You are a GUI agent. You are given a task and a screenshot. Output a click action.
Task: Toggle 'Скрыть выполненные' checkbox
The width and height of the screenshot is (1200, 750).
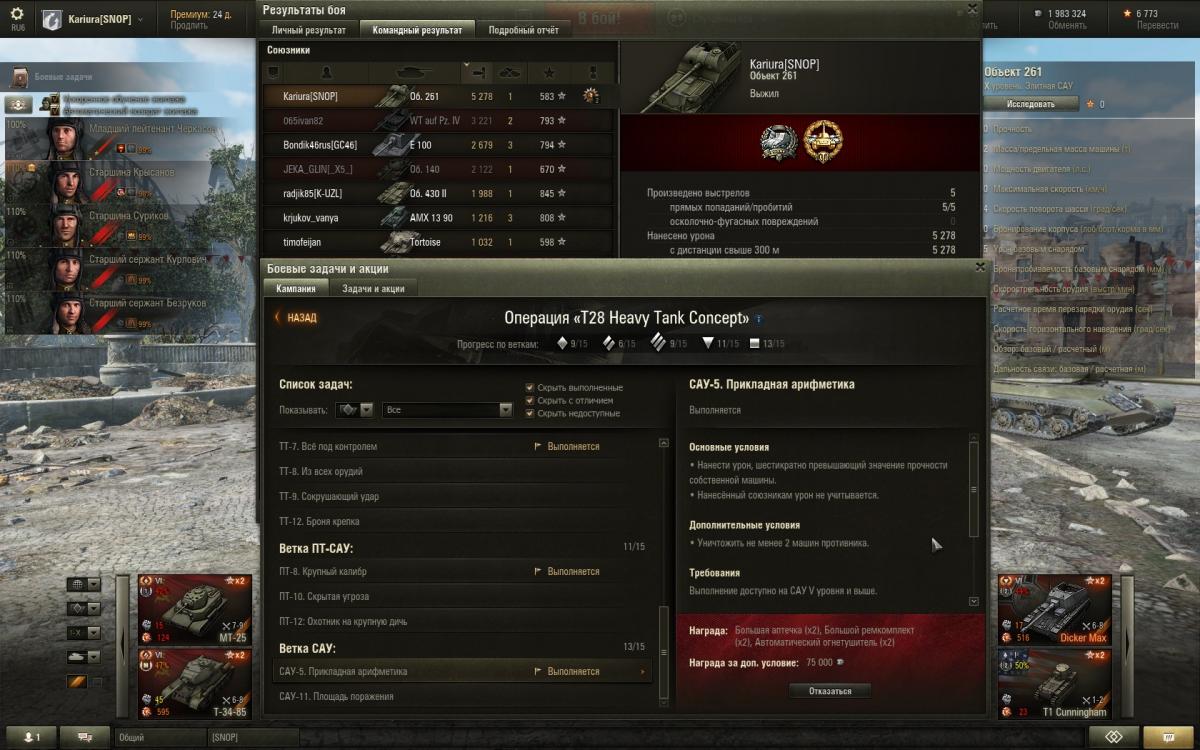pyautogui.click(x=530, y=387)
